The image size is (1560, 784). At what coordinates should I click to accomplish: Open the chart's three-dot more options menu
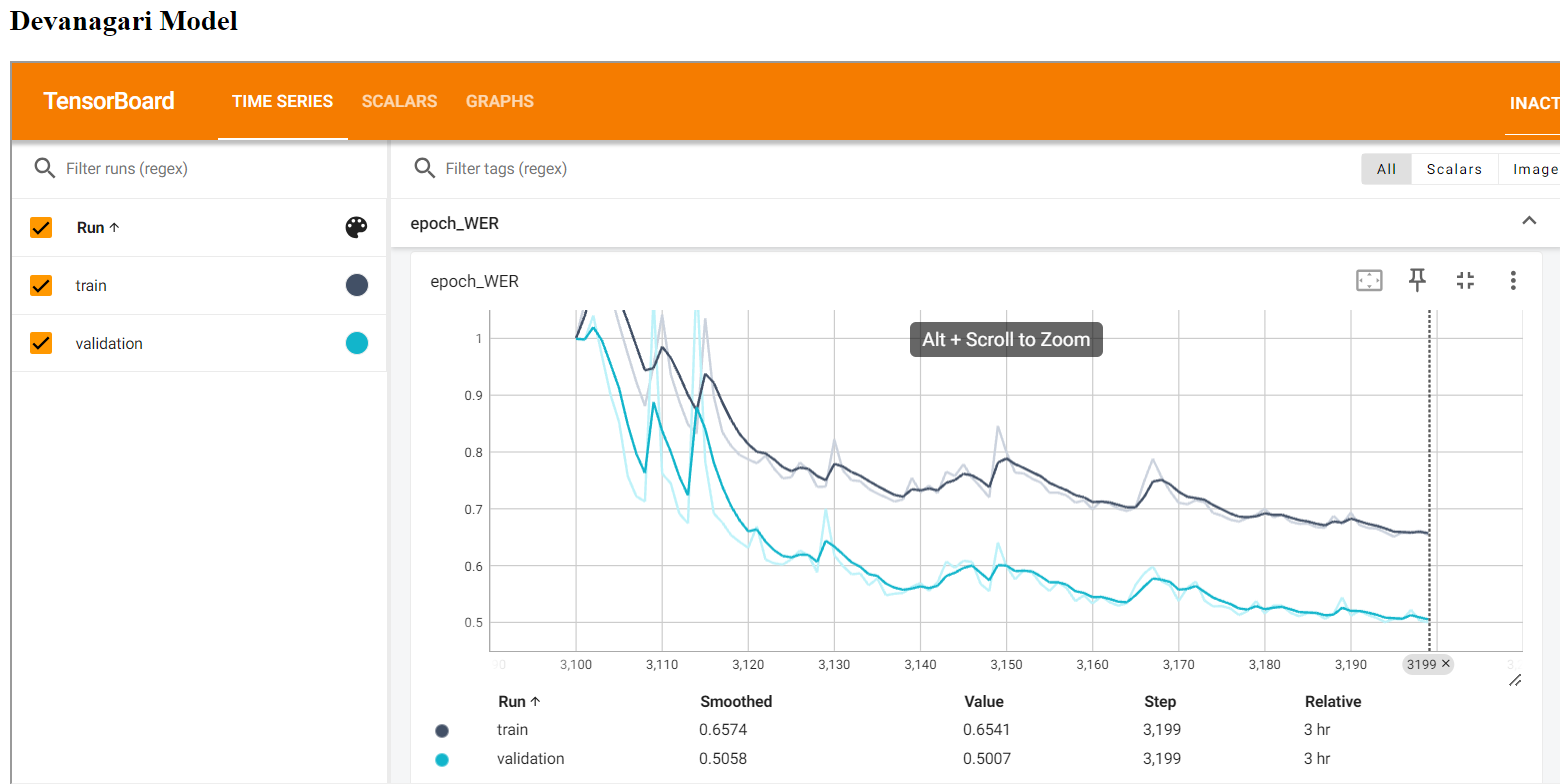pos(1513,281)
